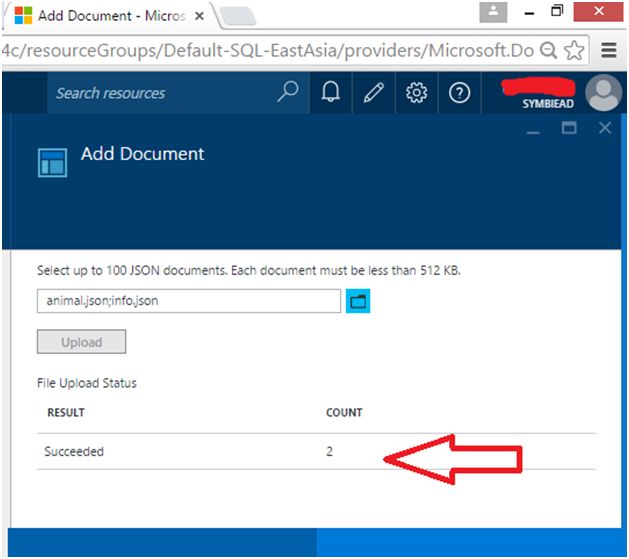Click the Upload button
Screen dimensions: 629x559
tap(81, 342)
